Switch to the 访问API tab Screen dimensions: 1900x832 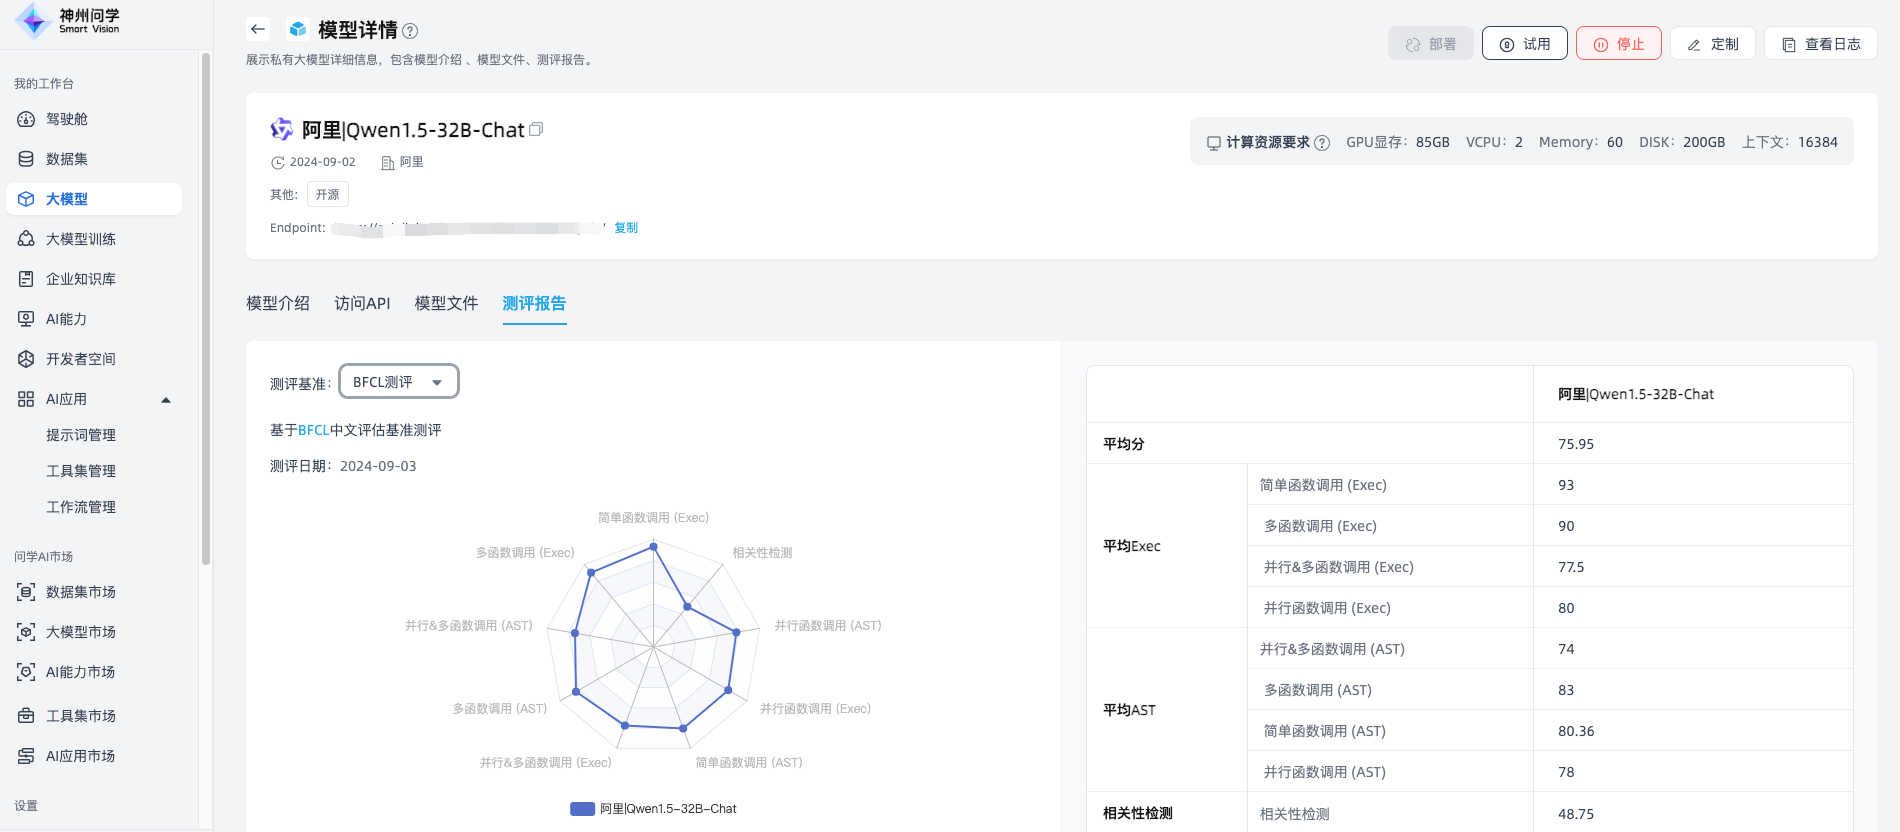click(362, 303)
